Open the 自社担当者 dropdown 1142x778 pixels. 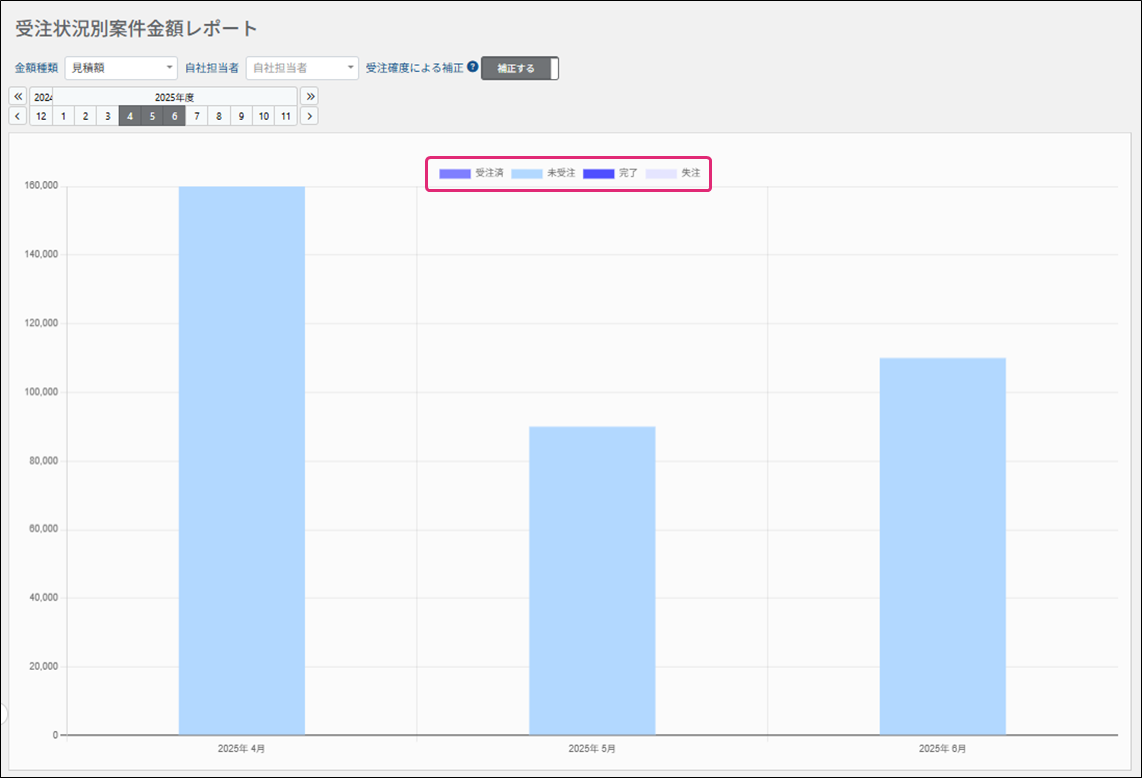pos(302,68)
